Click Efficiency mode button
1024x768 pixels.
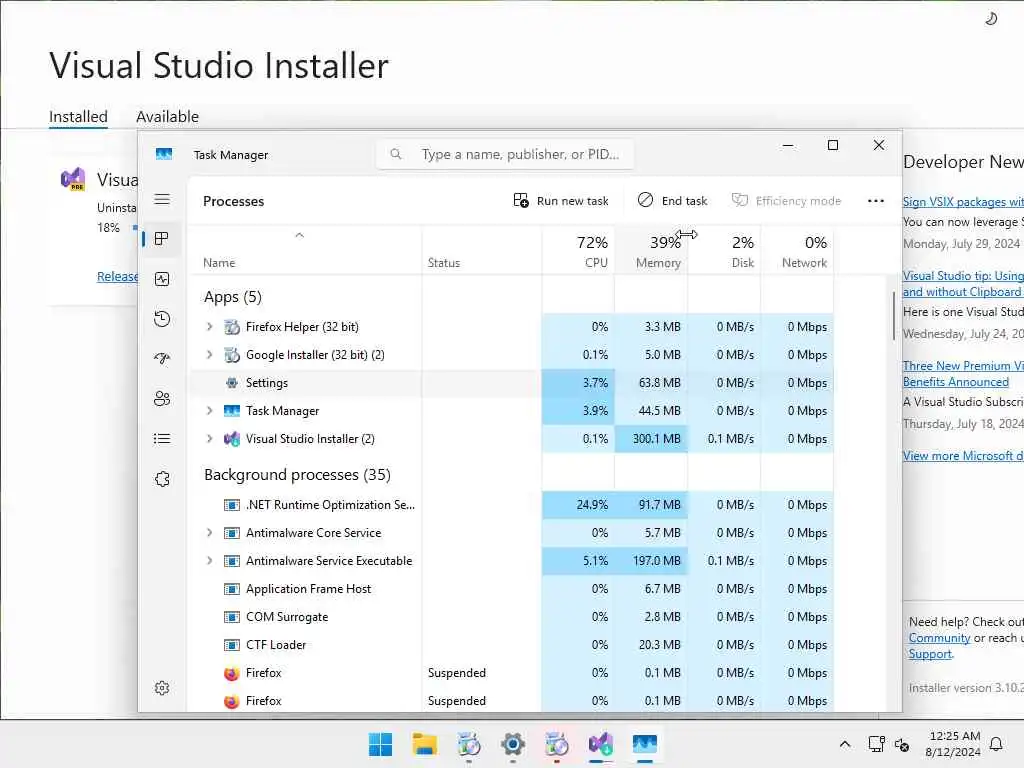tap(786, 200)
